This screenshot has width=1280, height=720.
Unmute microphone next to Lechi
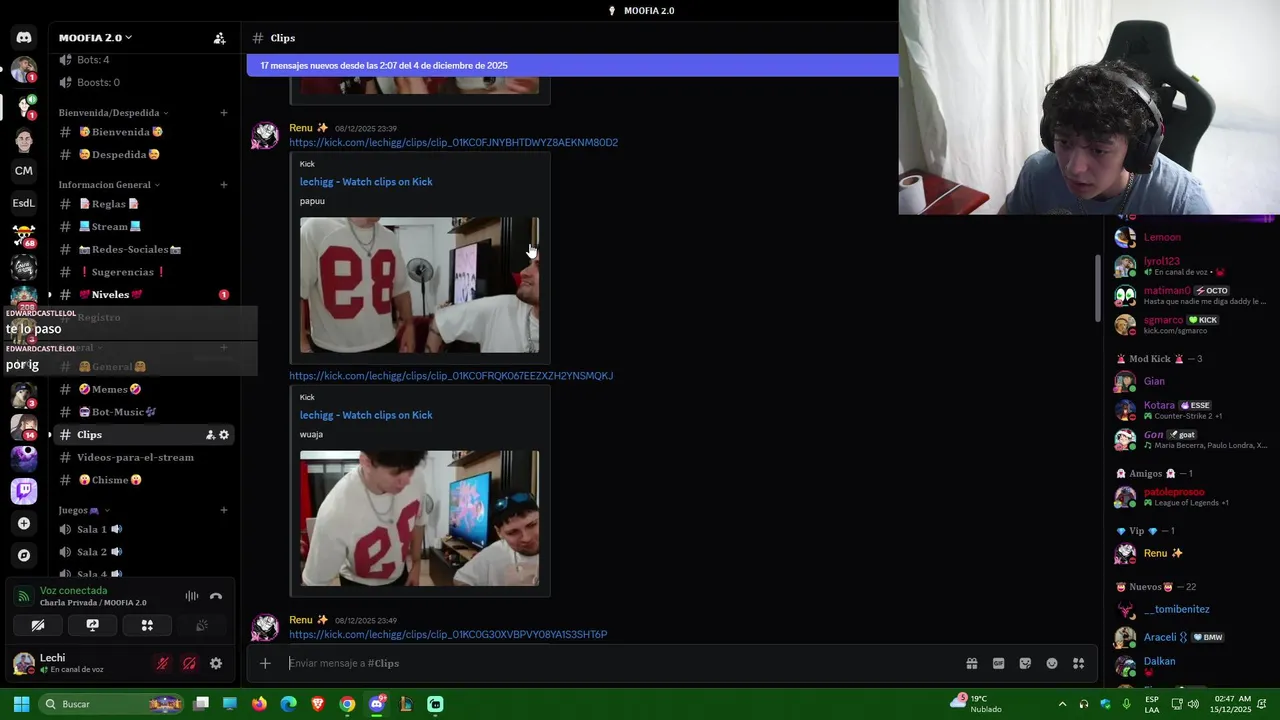[x=162, y=663]
